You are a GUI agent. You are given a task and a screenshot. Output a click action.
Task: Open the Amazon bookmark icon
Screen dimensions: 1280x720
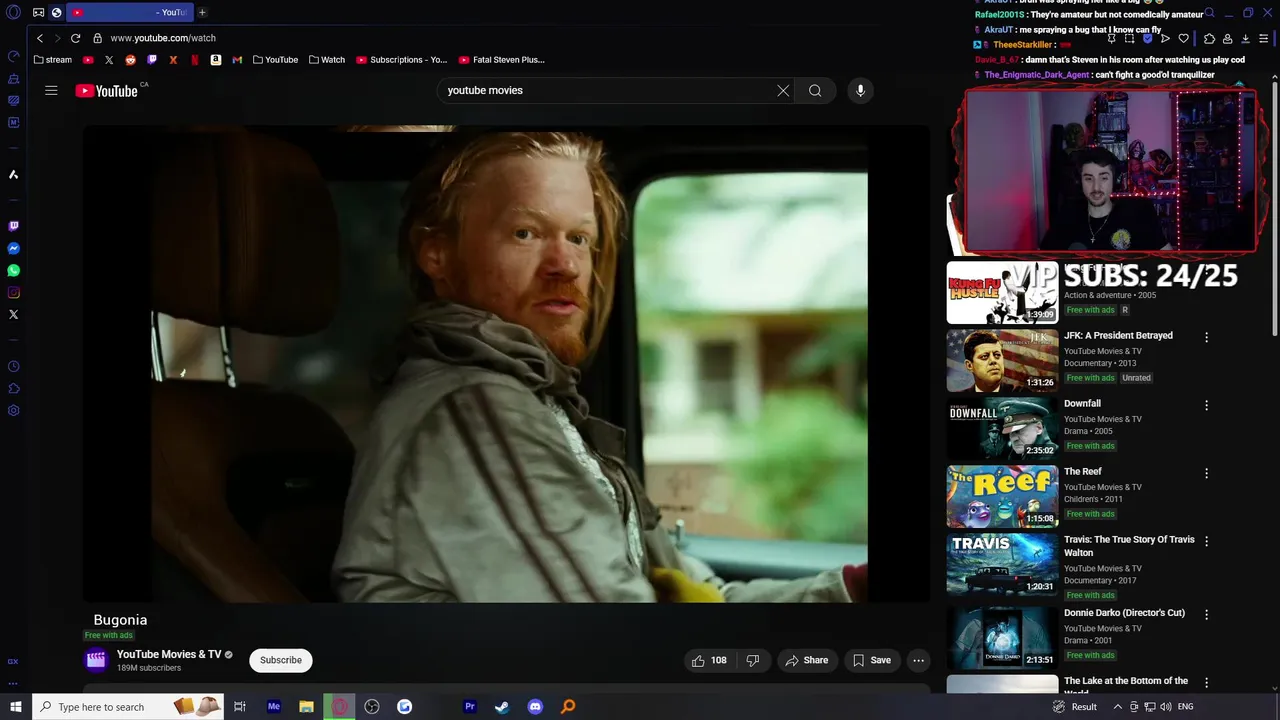(215, 60)
